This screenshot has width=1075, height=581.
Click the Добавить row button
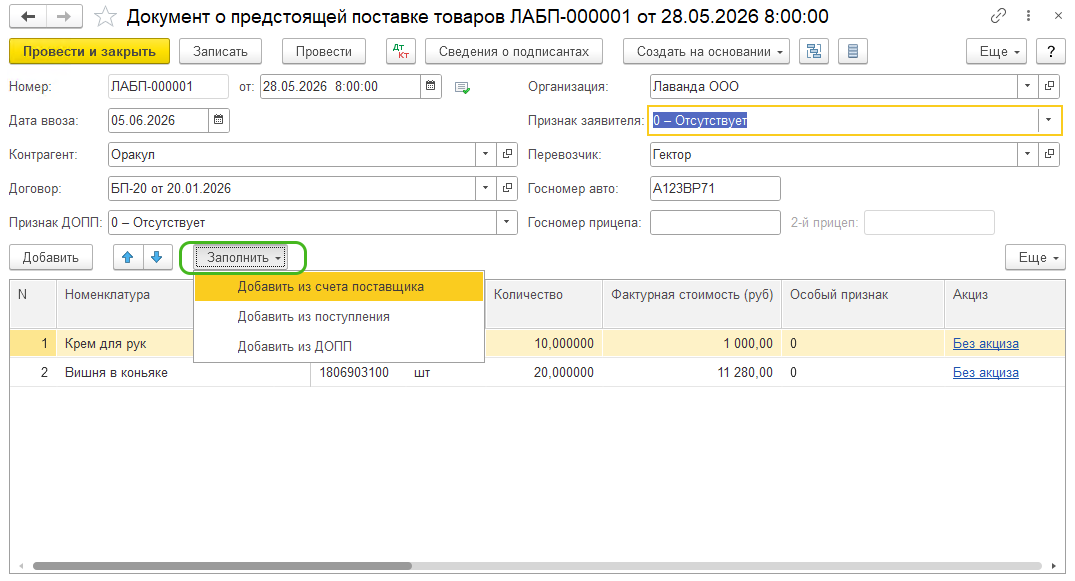pos(51,257)
